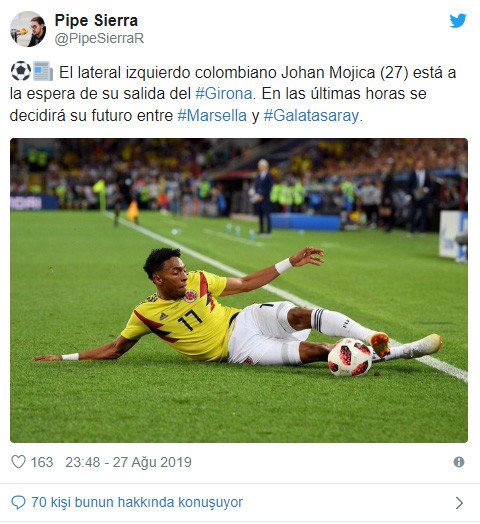Like the tweet with heart icon
Screen dimensions: 480x524
tap(18, 462)
